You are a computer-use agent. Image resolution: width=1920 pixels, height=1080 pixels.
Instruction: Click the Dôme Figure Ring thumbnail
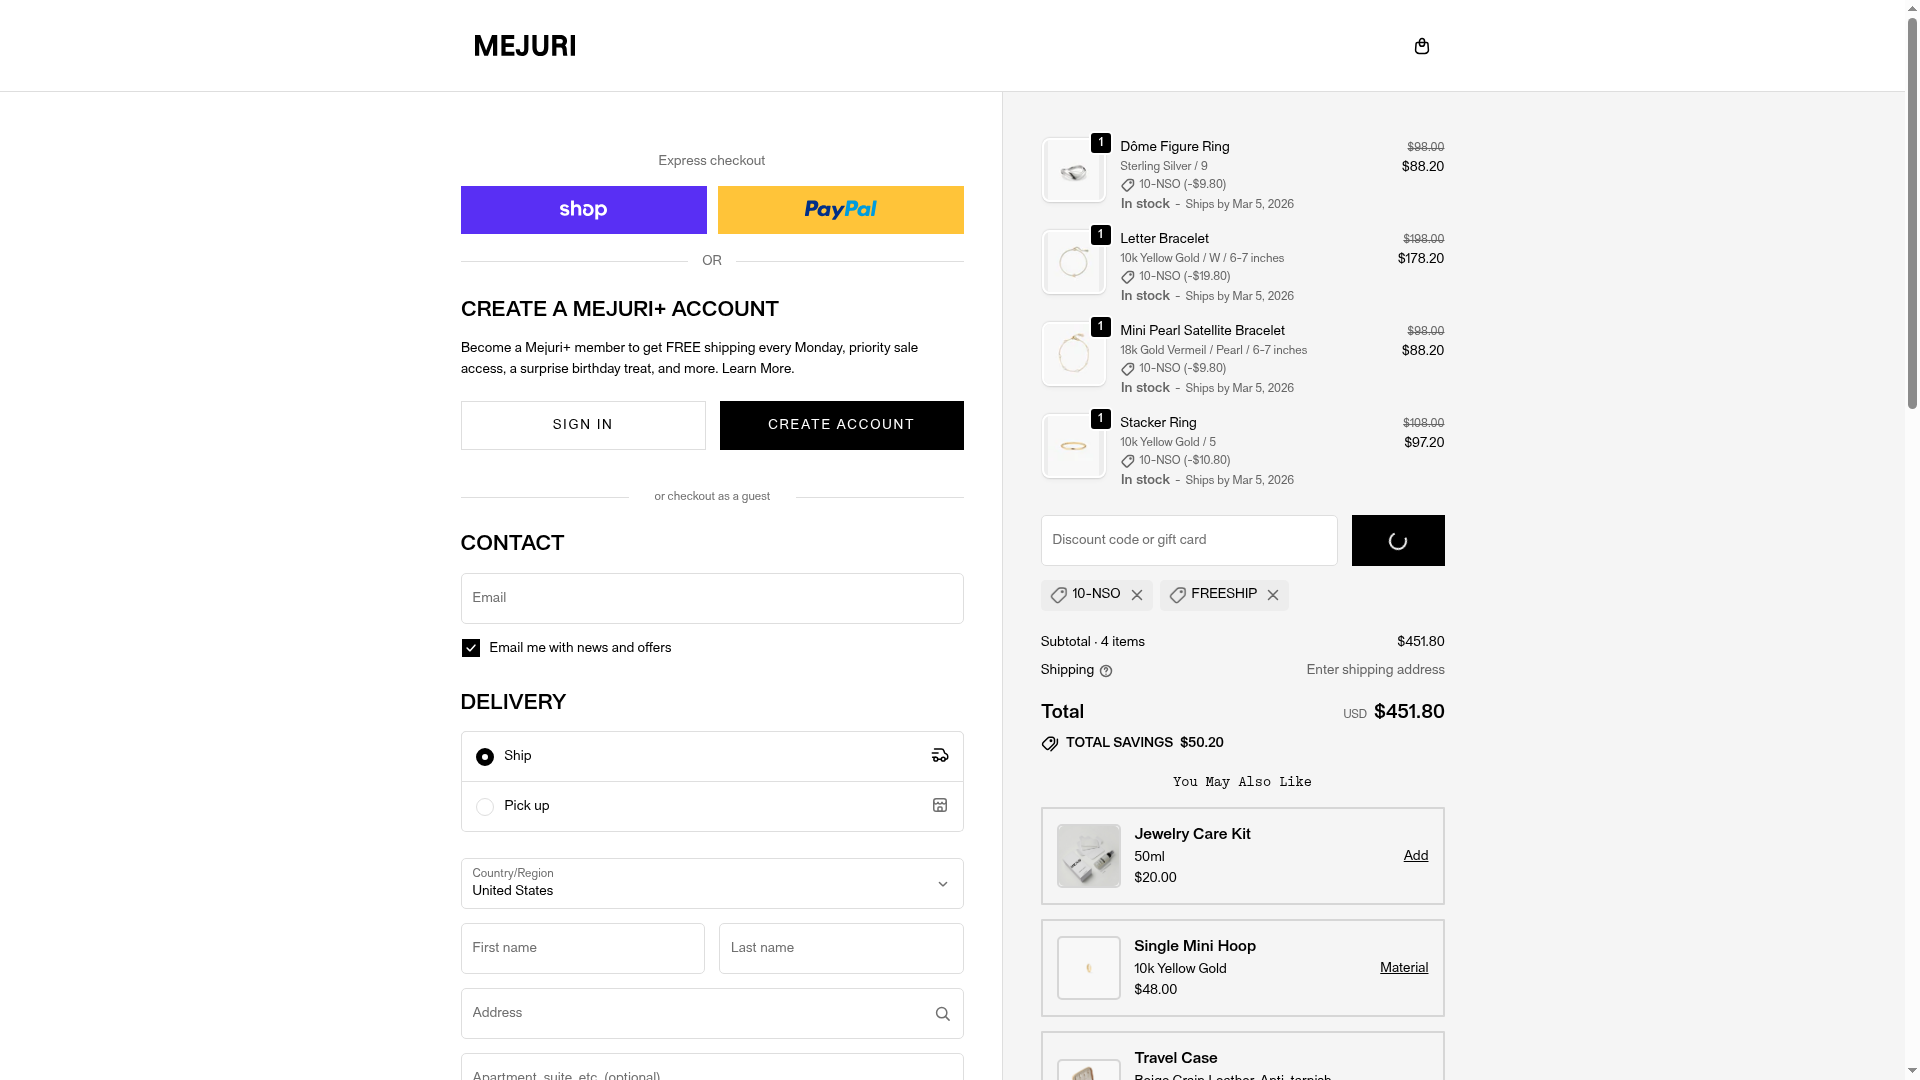[1073, 171]
